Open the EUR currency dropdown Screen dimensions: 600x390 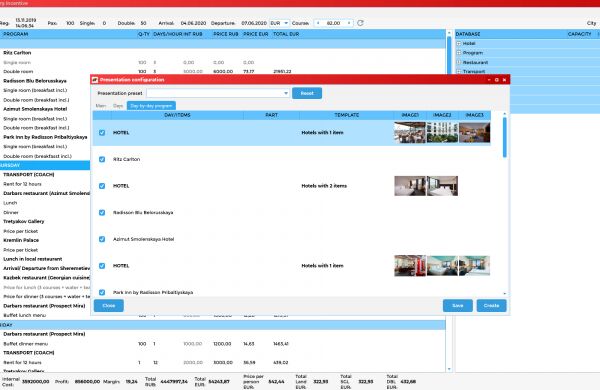(286, 23)
